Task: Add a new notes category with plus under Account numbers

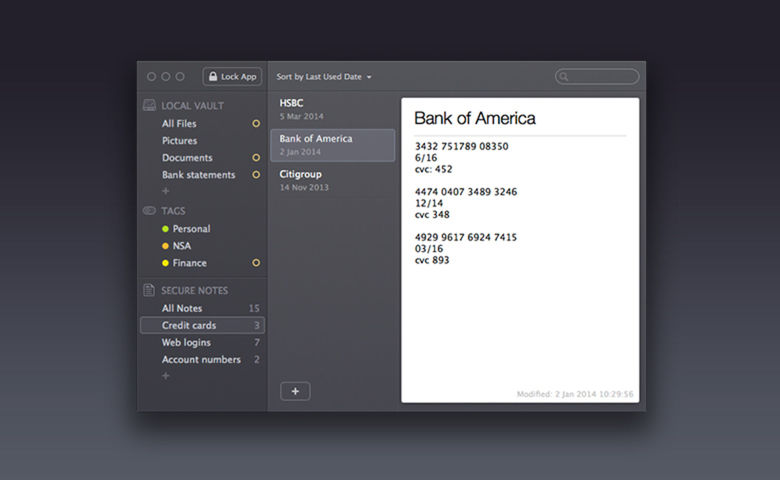Action: (x=166, y=376)
